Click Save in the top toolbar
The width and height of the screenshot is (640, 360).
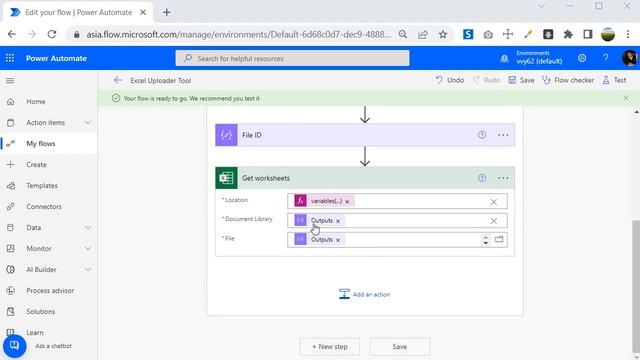coord(521,80)
